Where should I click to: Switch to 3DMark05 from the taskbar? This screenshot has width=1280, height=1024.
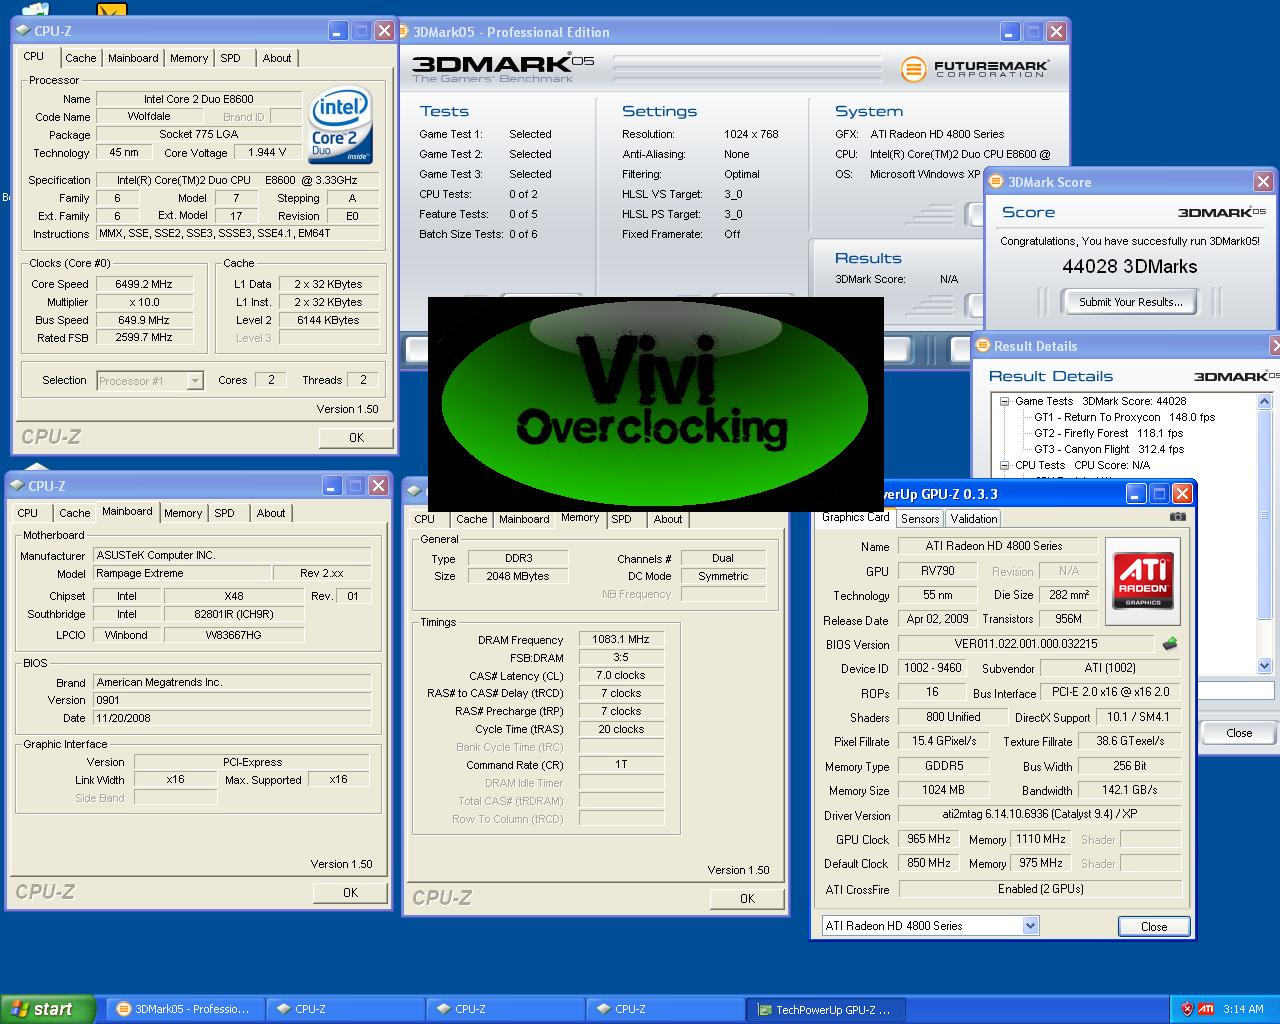(186, 1009)
